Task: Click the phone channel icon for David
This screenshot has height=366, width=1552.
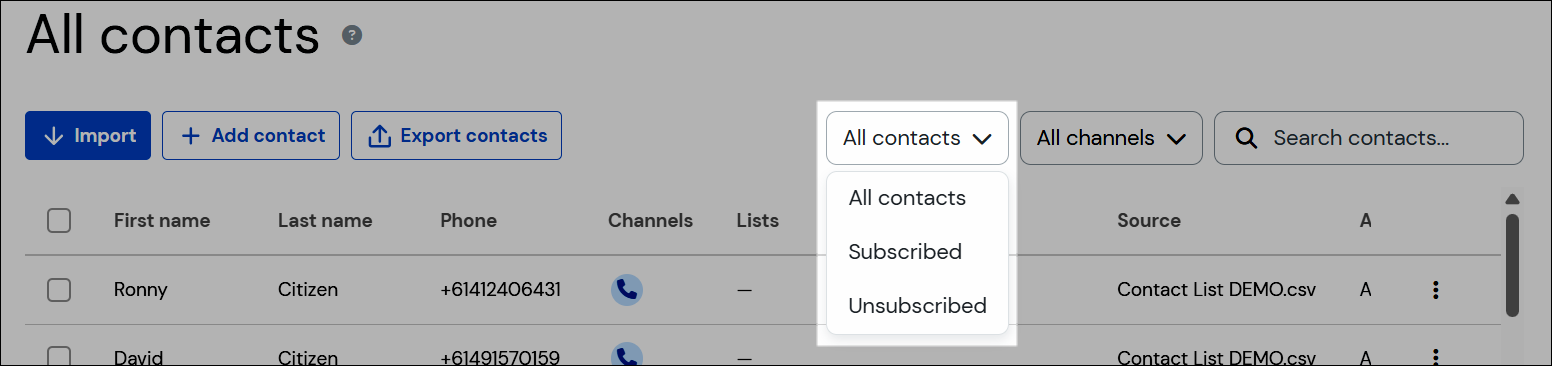Action: pyautogui.click(x=627, y=355)
